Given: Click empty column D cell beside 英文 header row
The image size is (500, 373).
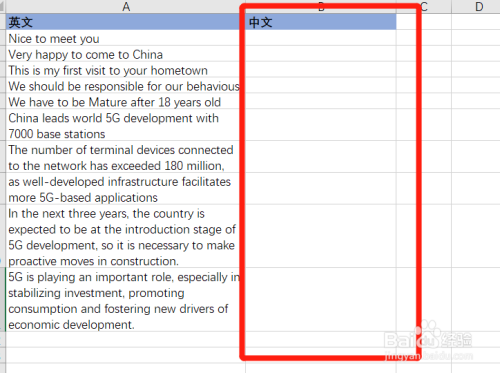Looking at the screenshot, I should [476, 22].
